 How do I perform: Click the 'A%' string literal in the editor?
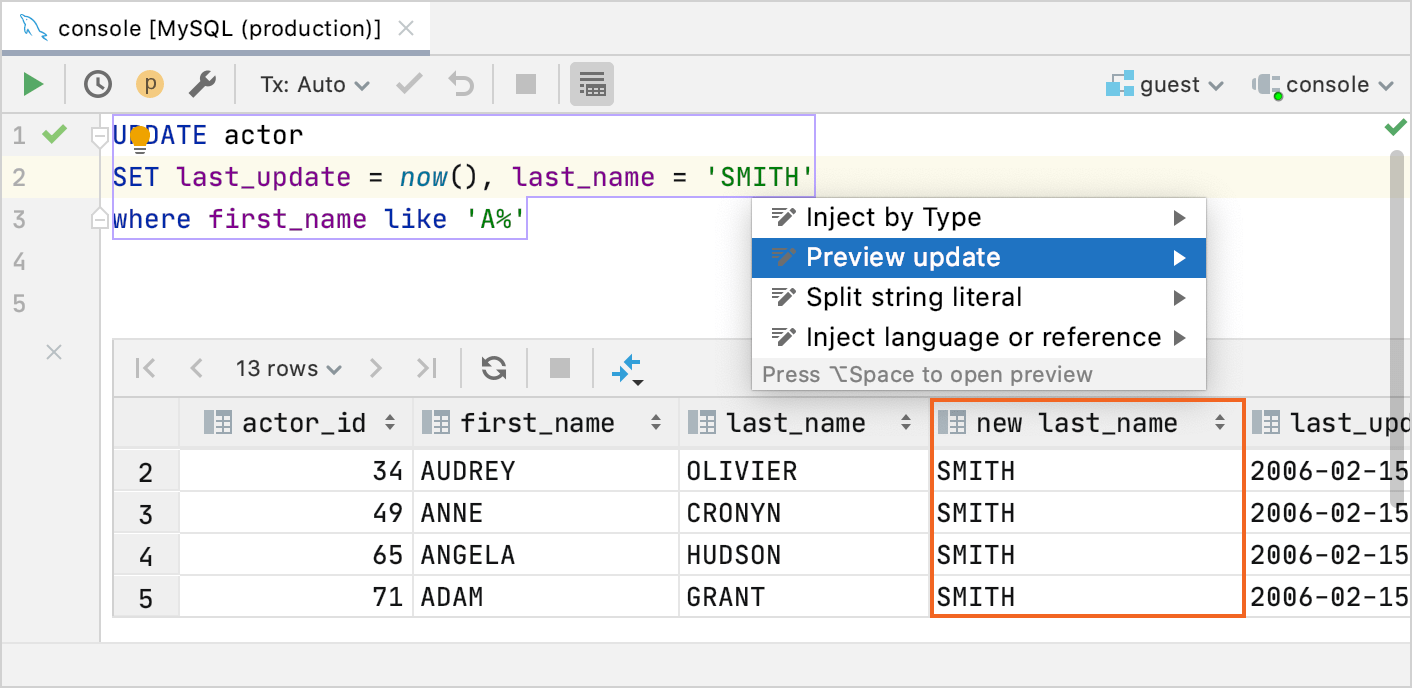coord(496,219)
